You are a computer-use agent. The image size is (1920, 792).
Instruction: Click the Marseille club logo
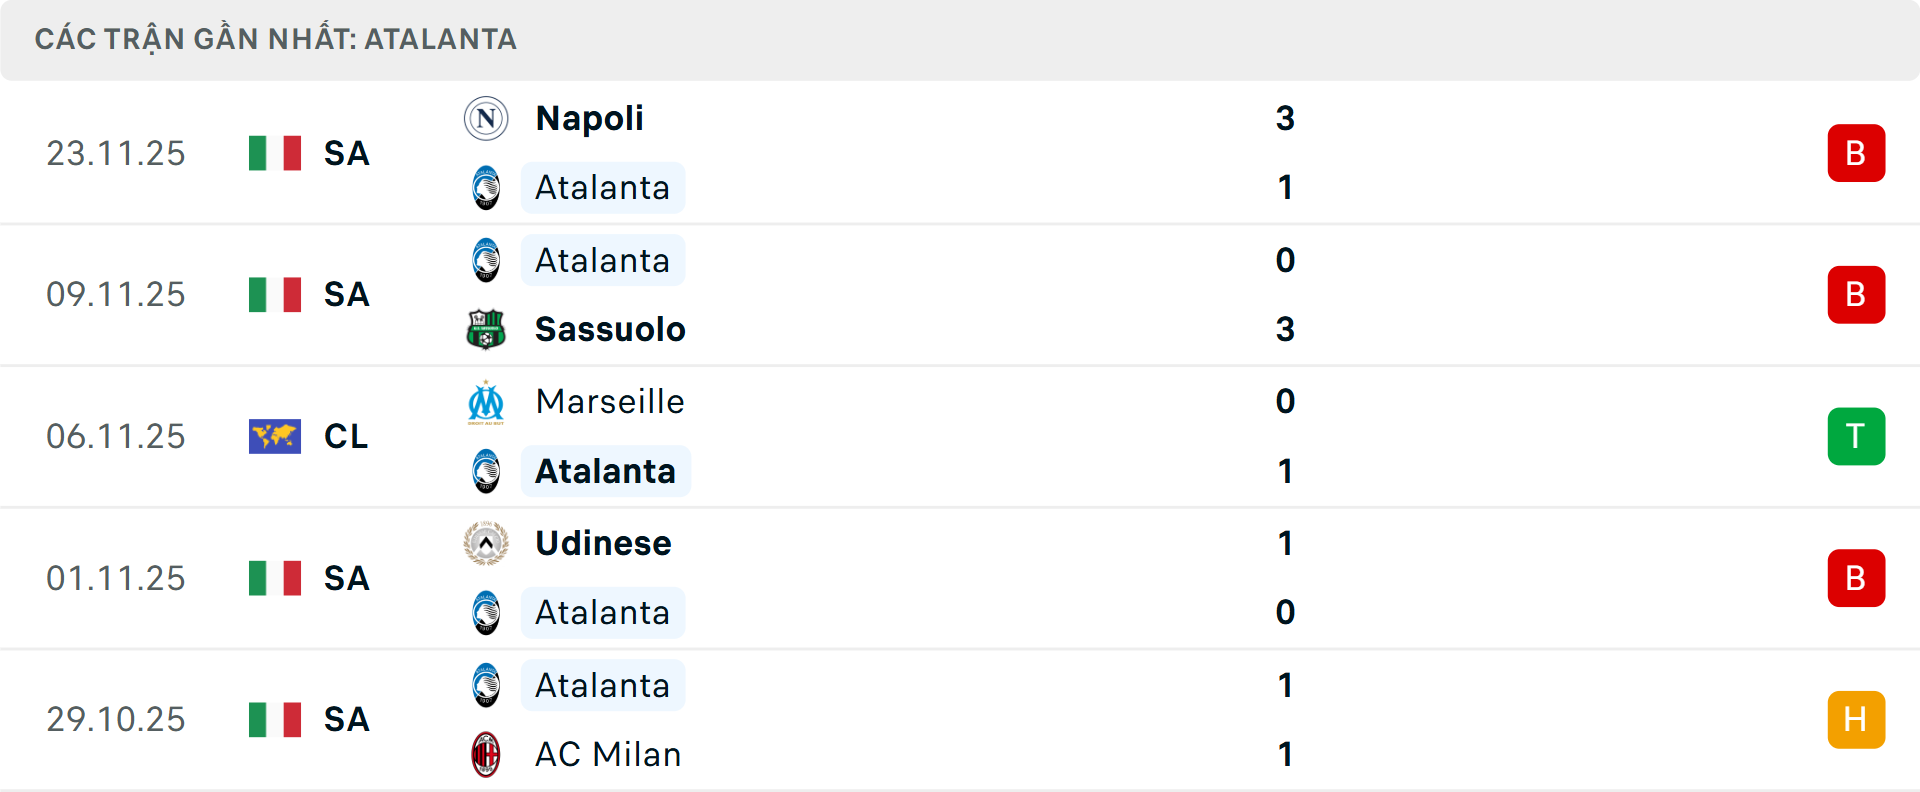[x=486, y=402]
